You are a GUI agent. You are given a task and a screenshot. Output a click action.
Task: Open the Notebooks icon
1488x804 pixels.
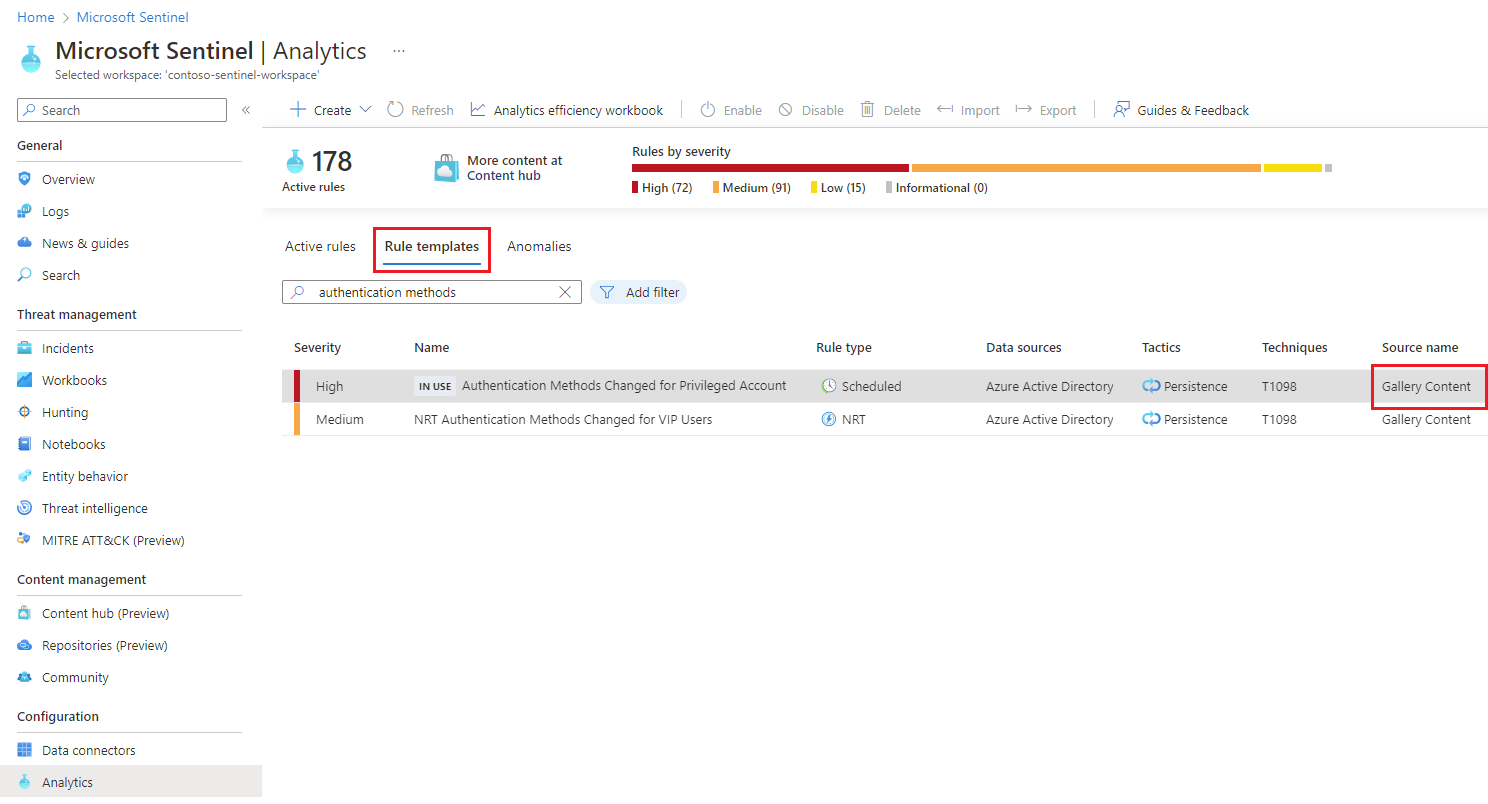pos(25,444)
